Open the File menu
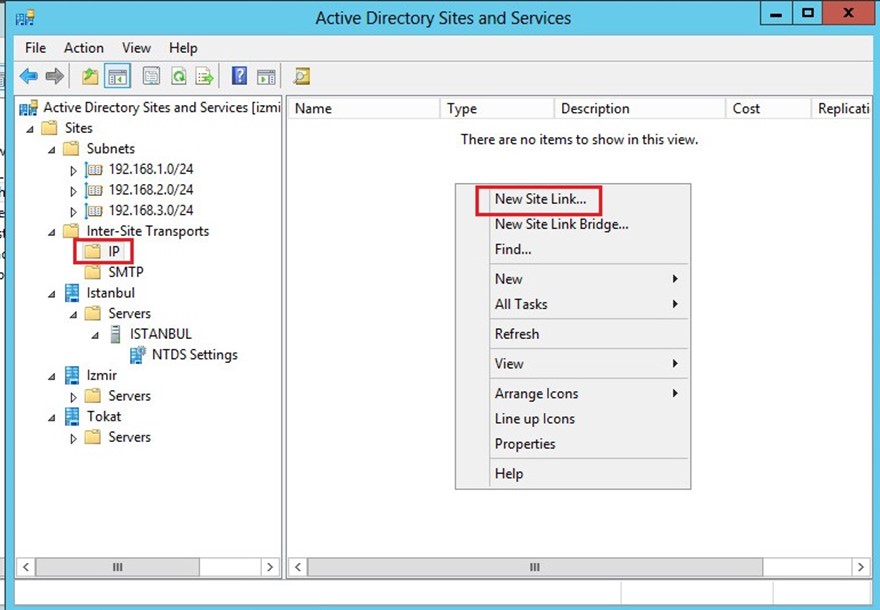The height and width of the screenshot is (610, 880). pyautogui.click(x=35, y=48)
